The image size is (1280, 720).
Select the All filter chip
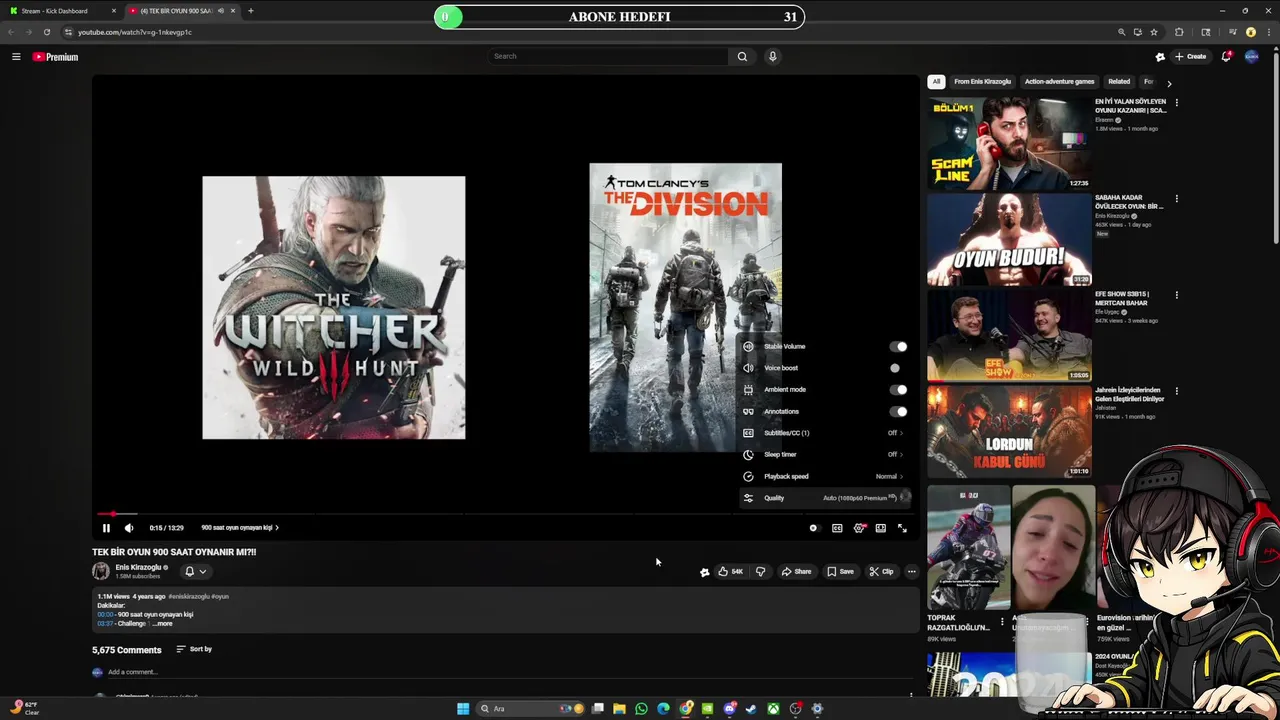pyautogui.click(x=936, y=82)
